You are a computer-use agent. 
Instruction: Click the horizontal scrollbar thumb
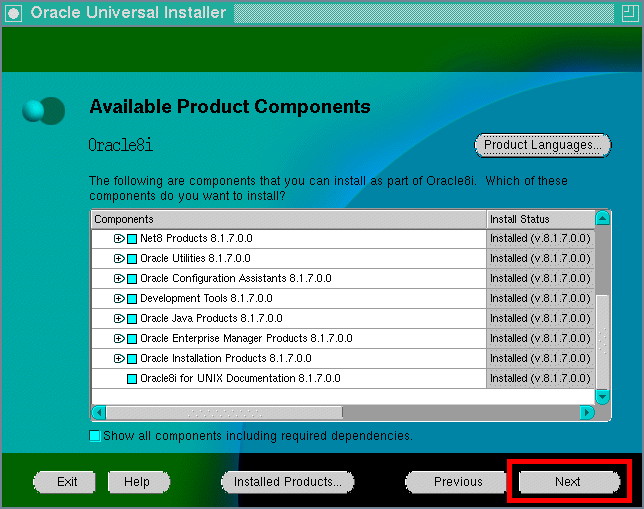[x=224, y=412]
